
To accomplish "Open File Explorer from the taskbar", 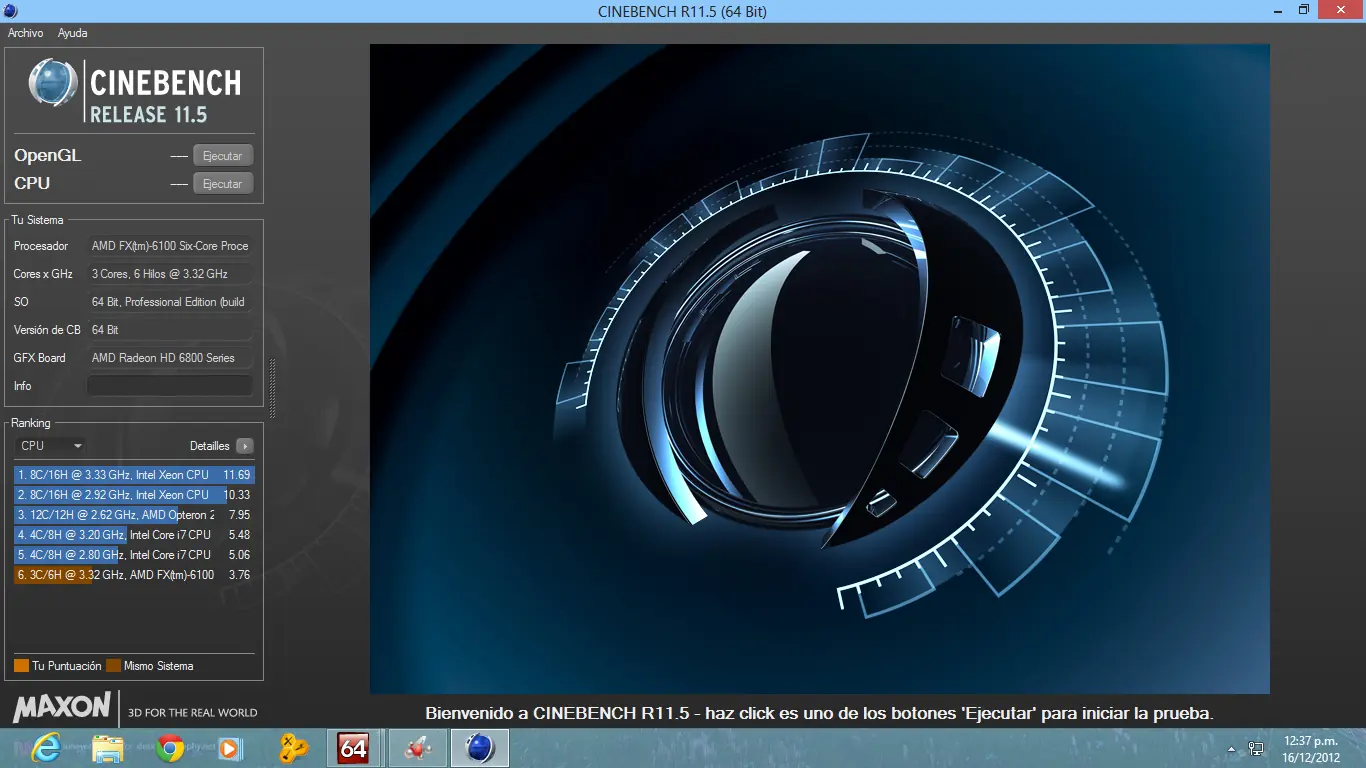I will click(x=108, y=747).
